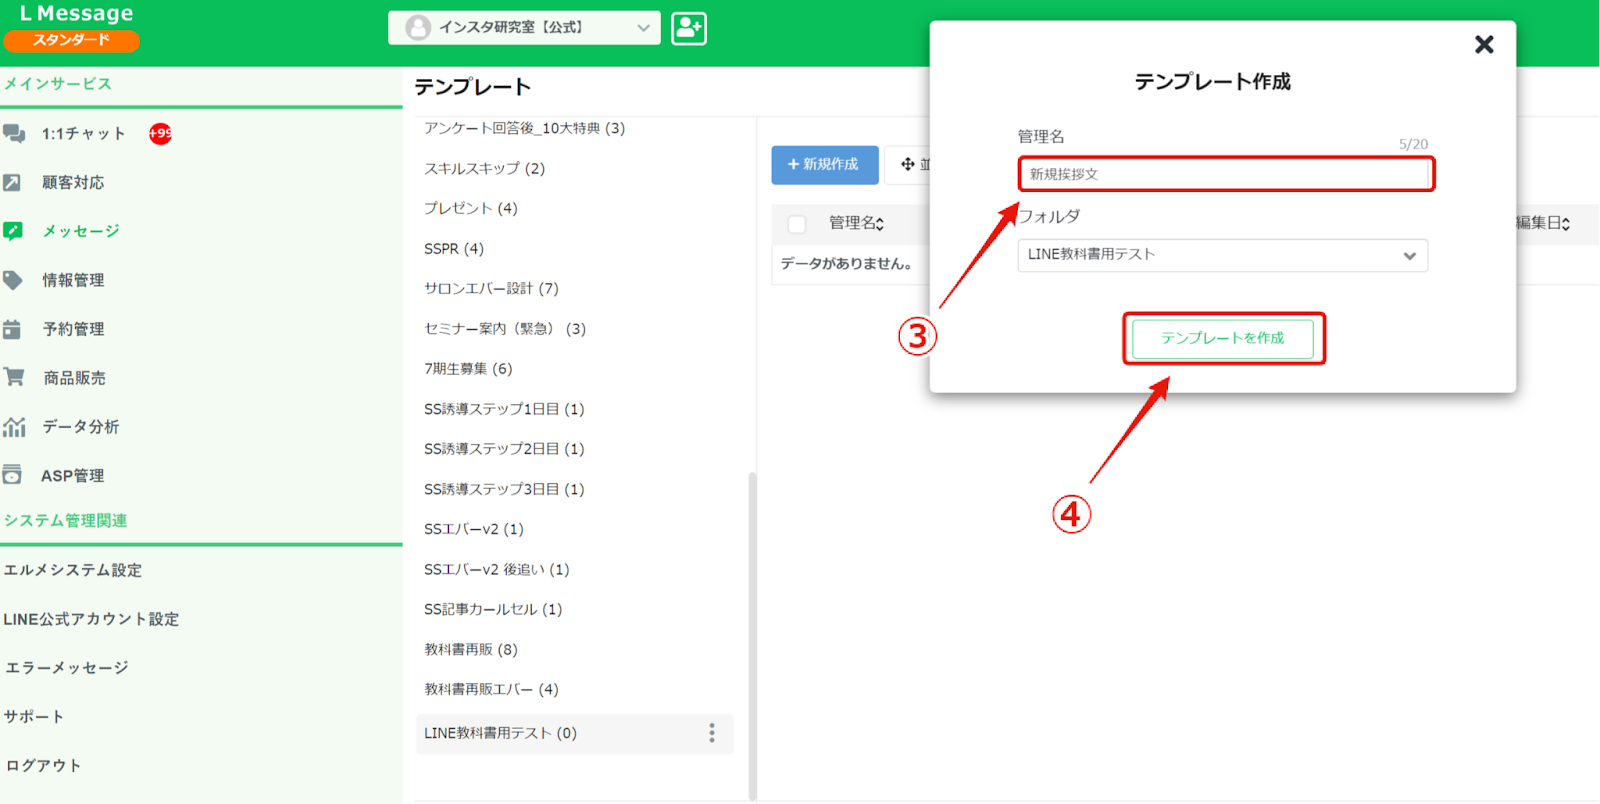This screenshot has width=1600, height=804.
Task: Select folder プレゼント (4)
Action: pyautogui.click(x=470, y=208)
